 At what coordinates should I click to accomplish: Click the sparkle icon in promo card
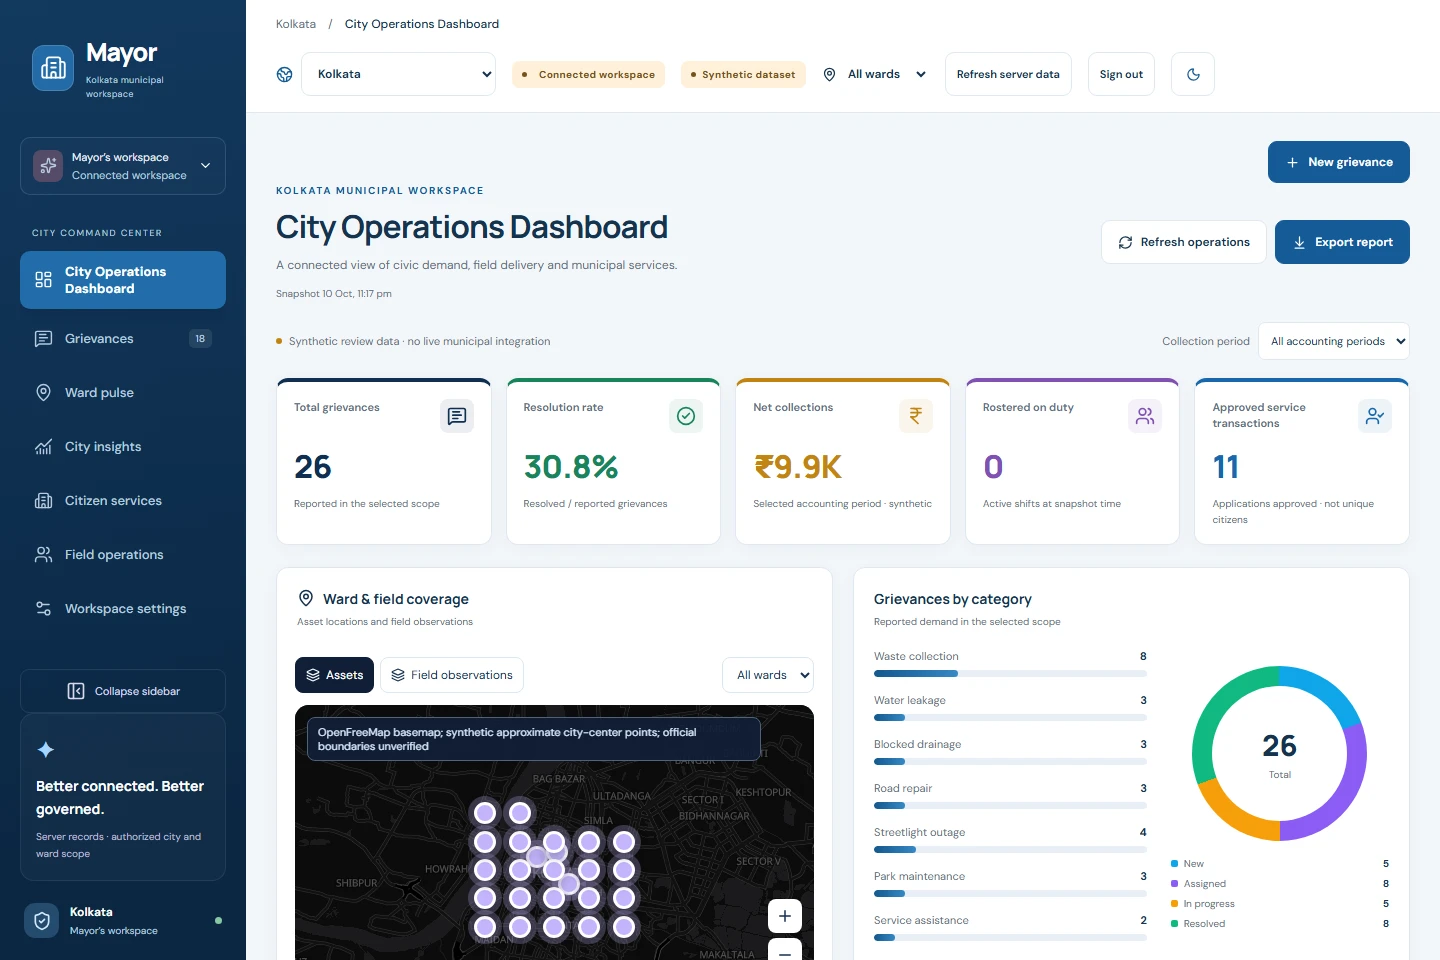coord(46,750)
